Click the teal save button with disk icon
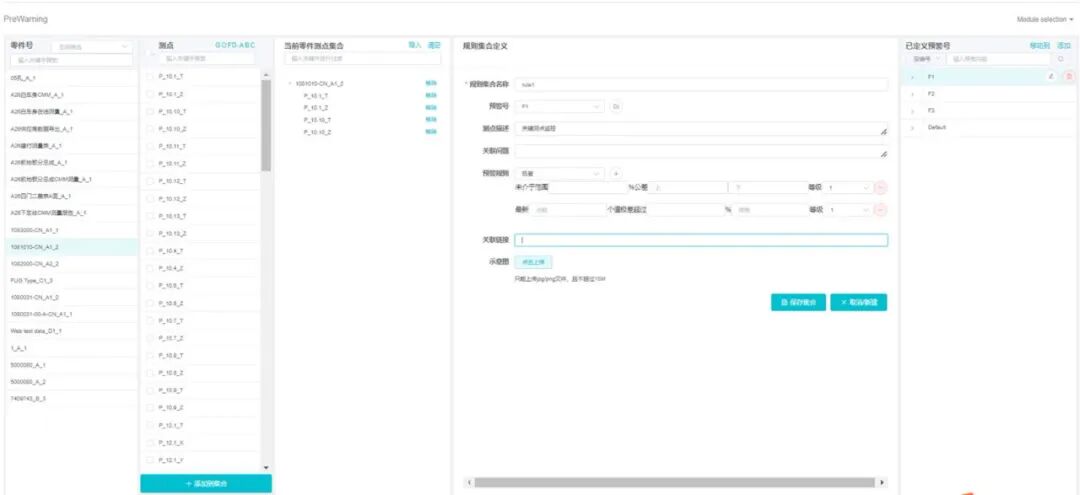The width and height of the screenshot is (1080, 495). tap(798, 303)
